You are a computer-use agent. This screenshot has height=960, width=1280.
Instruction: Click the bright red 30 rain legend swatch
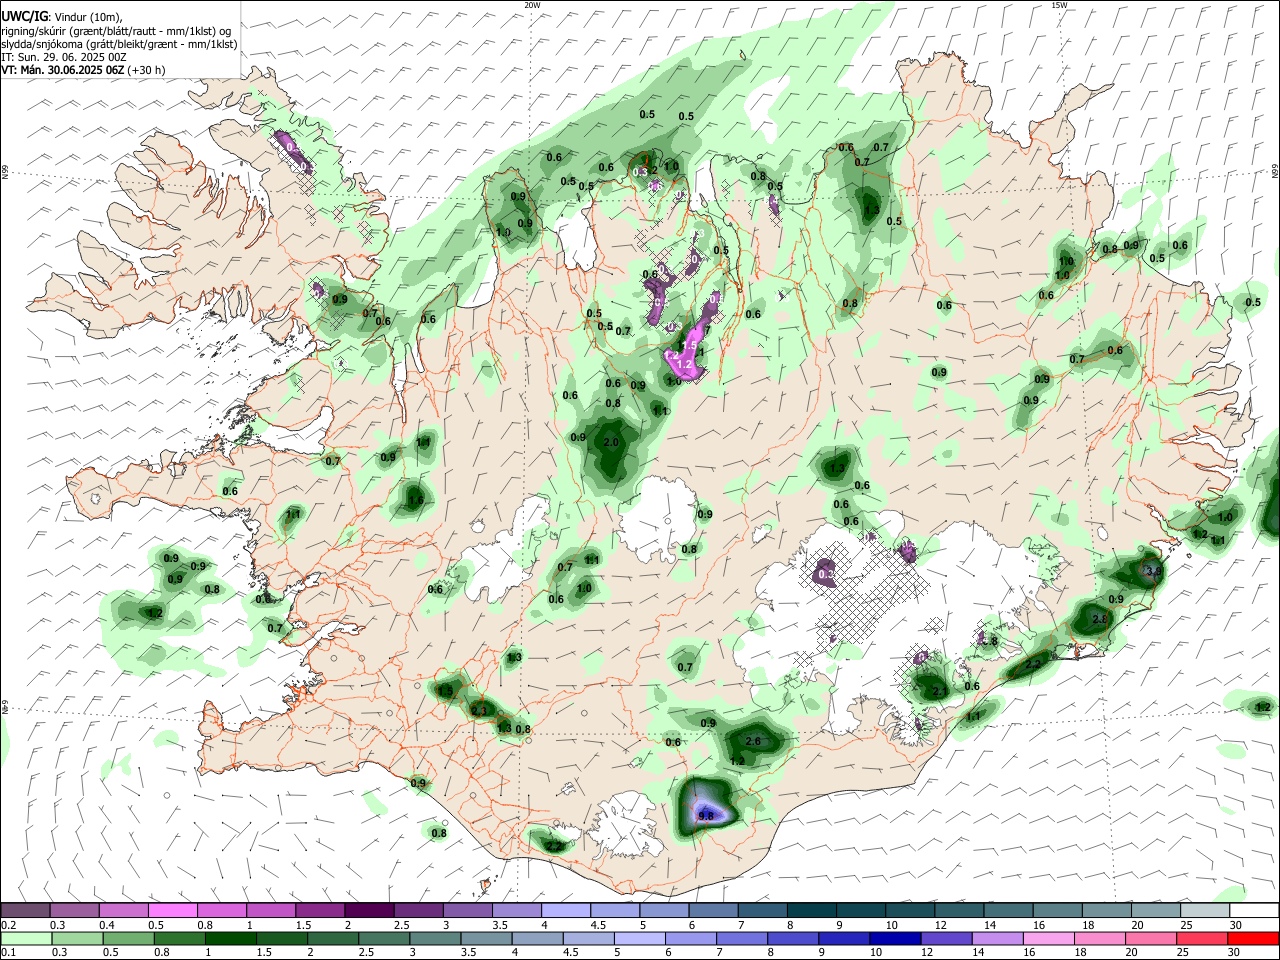click(x=1254, y=938)
